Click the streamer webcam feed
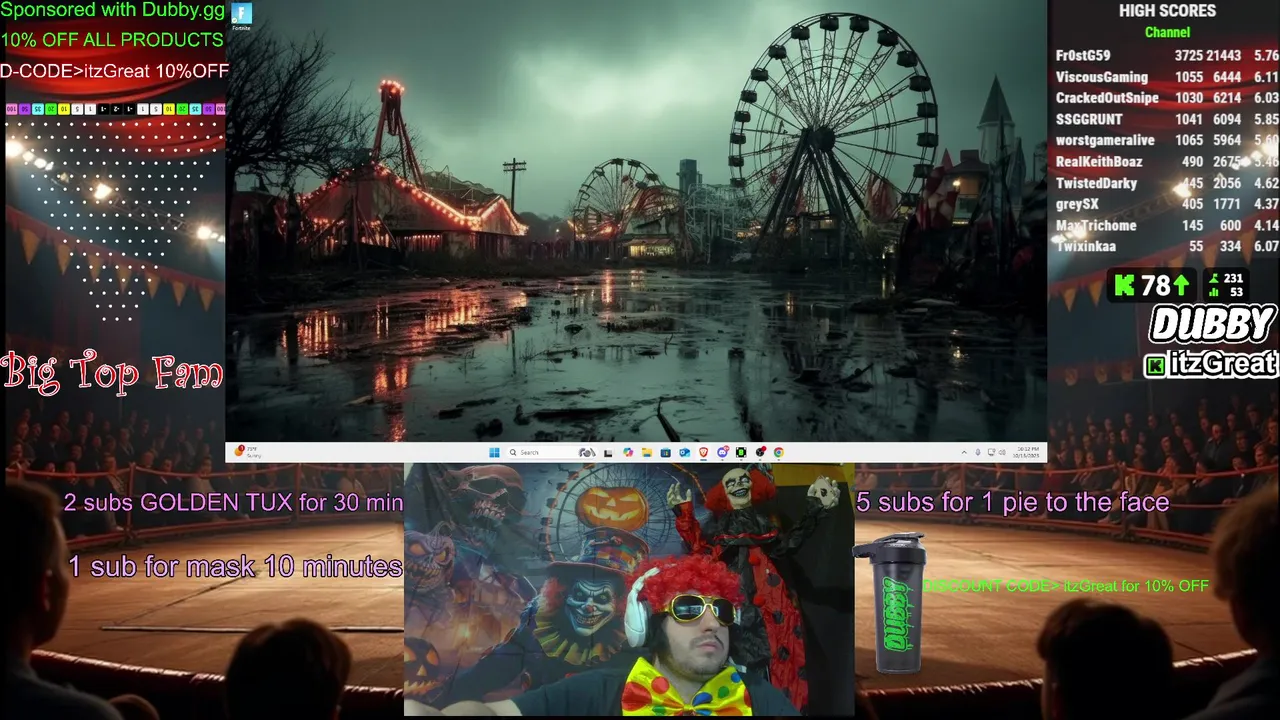The width and height of the screenshot is (1280, 720). click(629, 589)
